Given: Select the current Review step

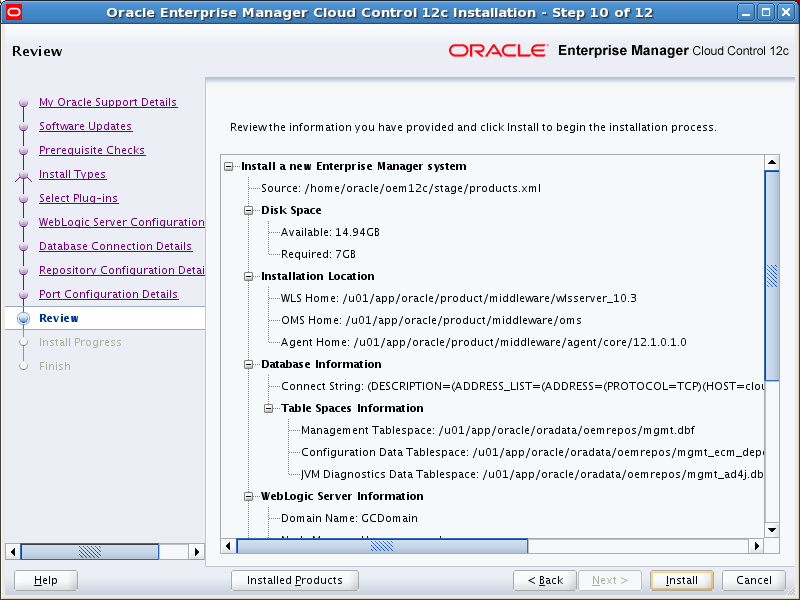Looking at the screenshot, I should coord(59,318).
